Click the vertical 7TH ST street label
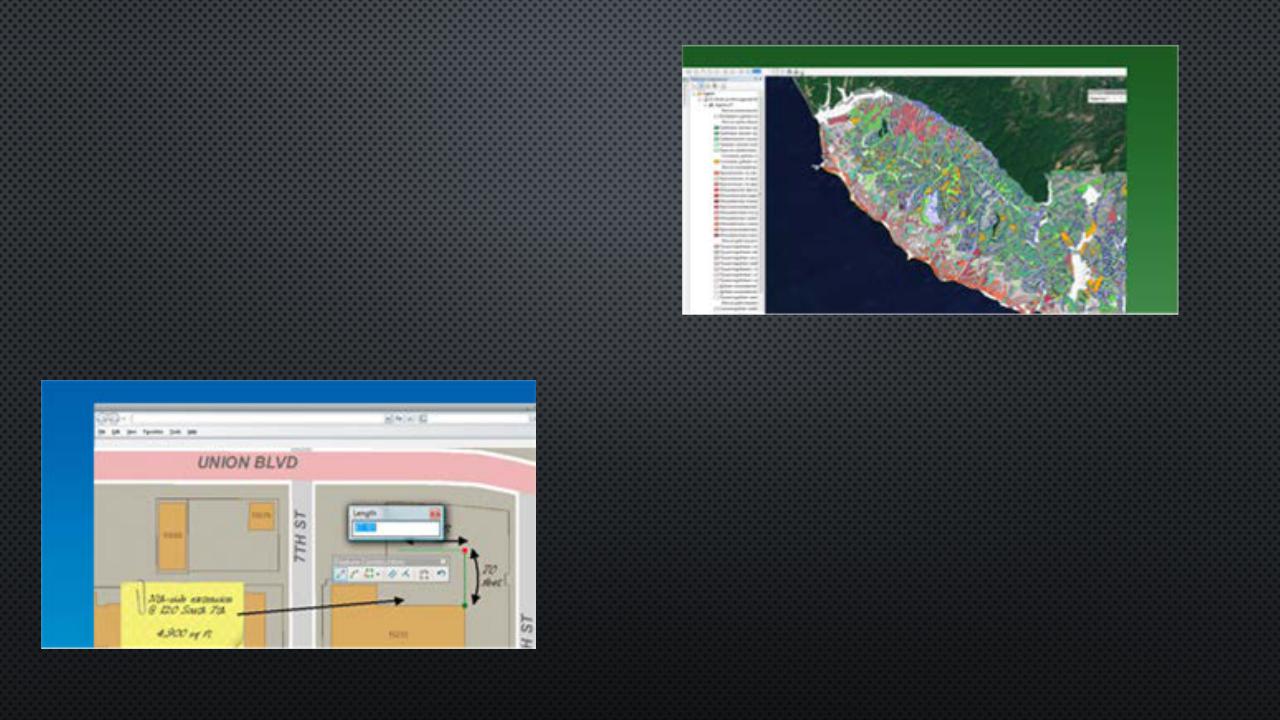The height and width of the screenshot is (720, 1280). click(303, 538)
